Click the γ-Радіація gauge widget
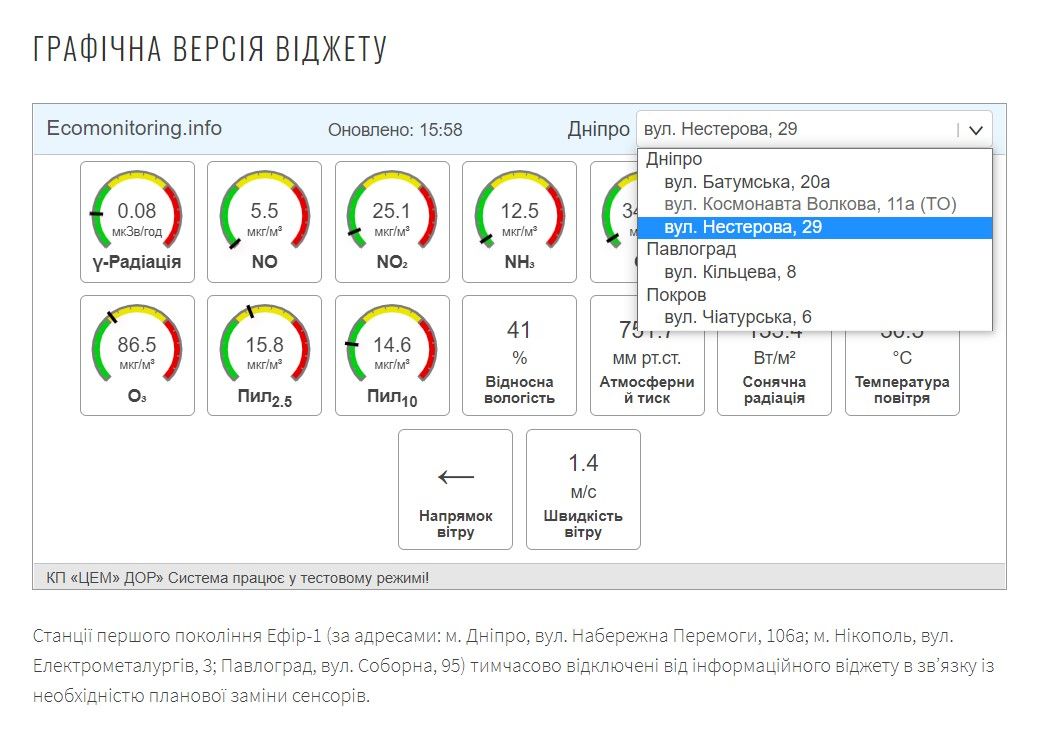 pyautogui.click(x=137, y=222)
